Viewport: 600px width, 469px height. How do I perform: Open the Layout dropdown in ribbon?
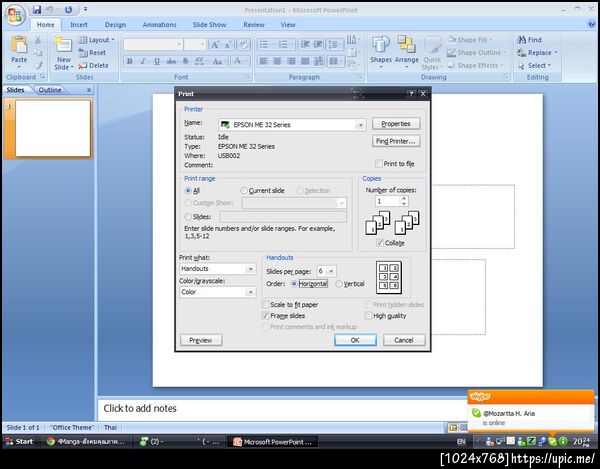coord(97,40)
